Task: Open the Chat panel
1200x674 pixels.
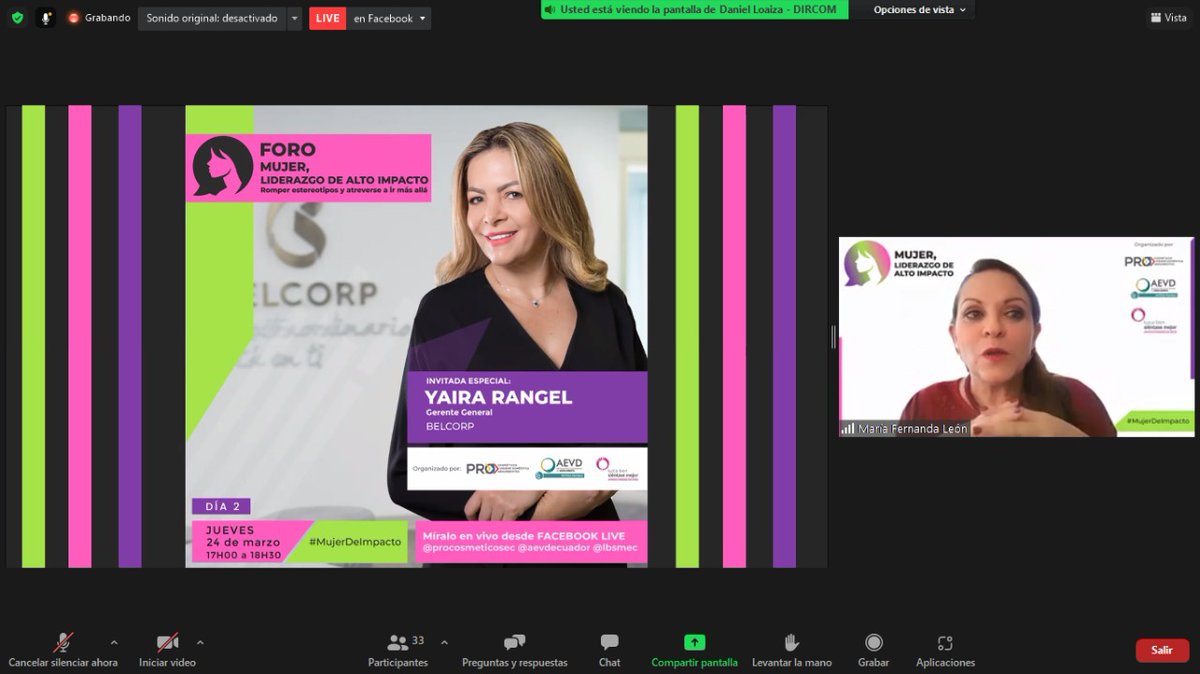Action: coord(610,650)
